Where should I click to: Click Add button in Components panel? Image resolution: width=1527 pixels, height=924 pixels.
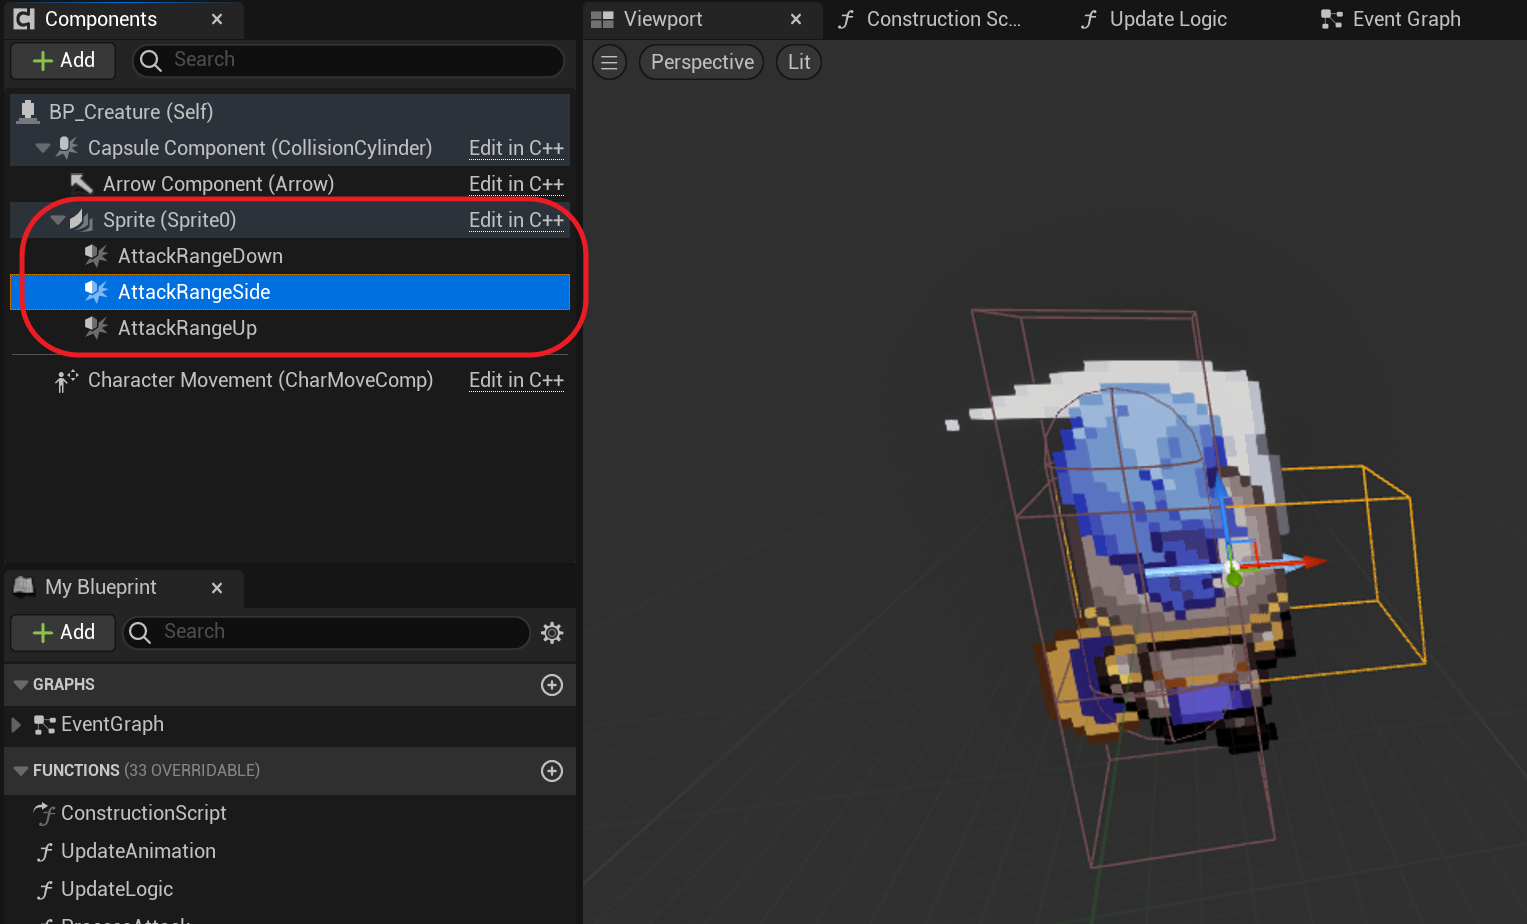point(64,60)
